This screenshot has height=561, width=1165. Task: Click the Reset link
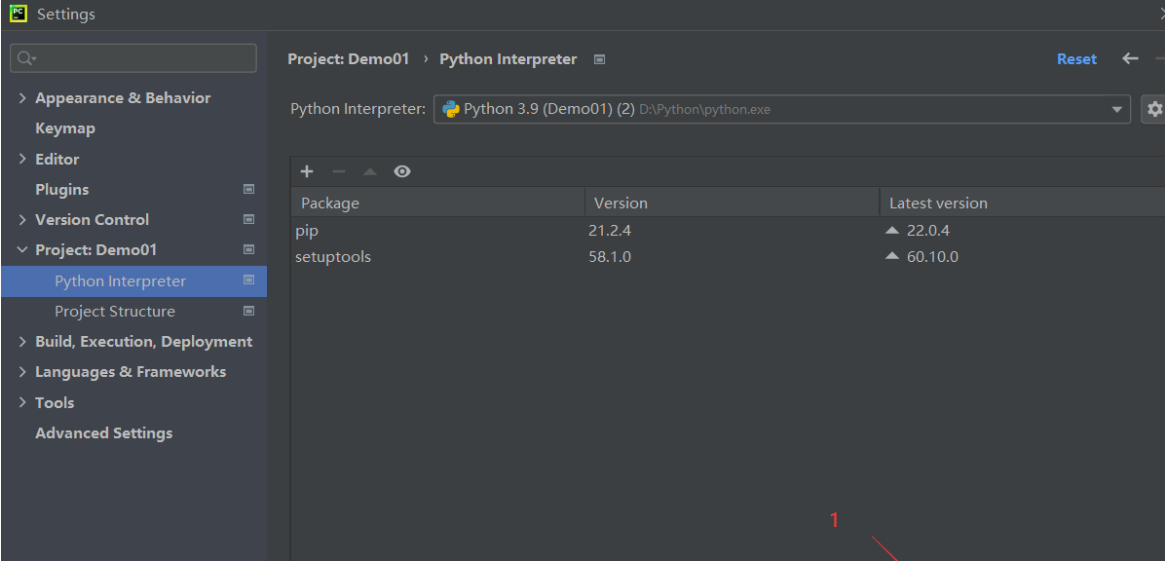[x=1076, y=59]
